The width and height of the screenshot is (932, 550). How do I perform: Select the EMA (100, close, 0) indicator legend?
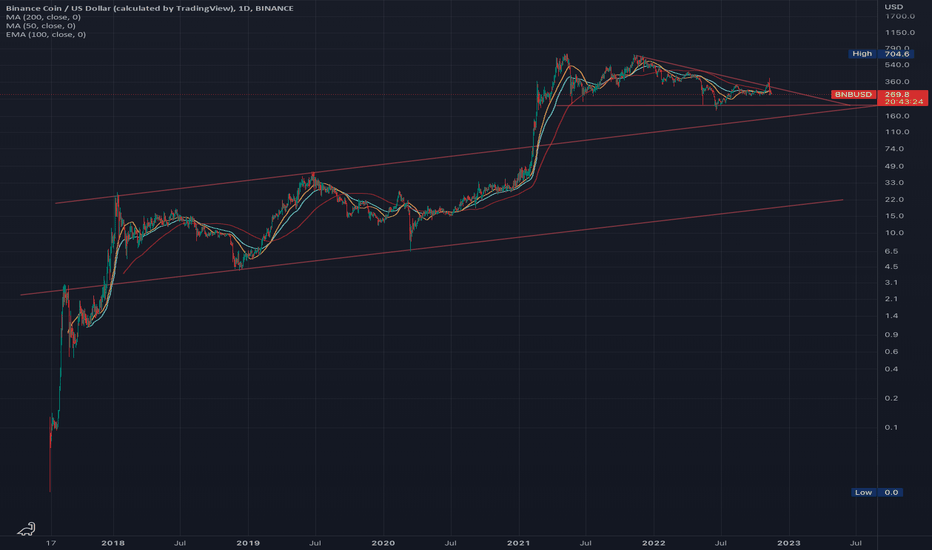tap(46, 34)
